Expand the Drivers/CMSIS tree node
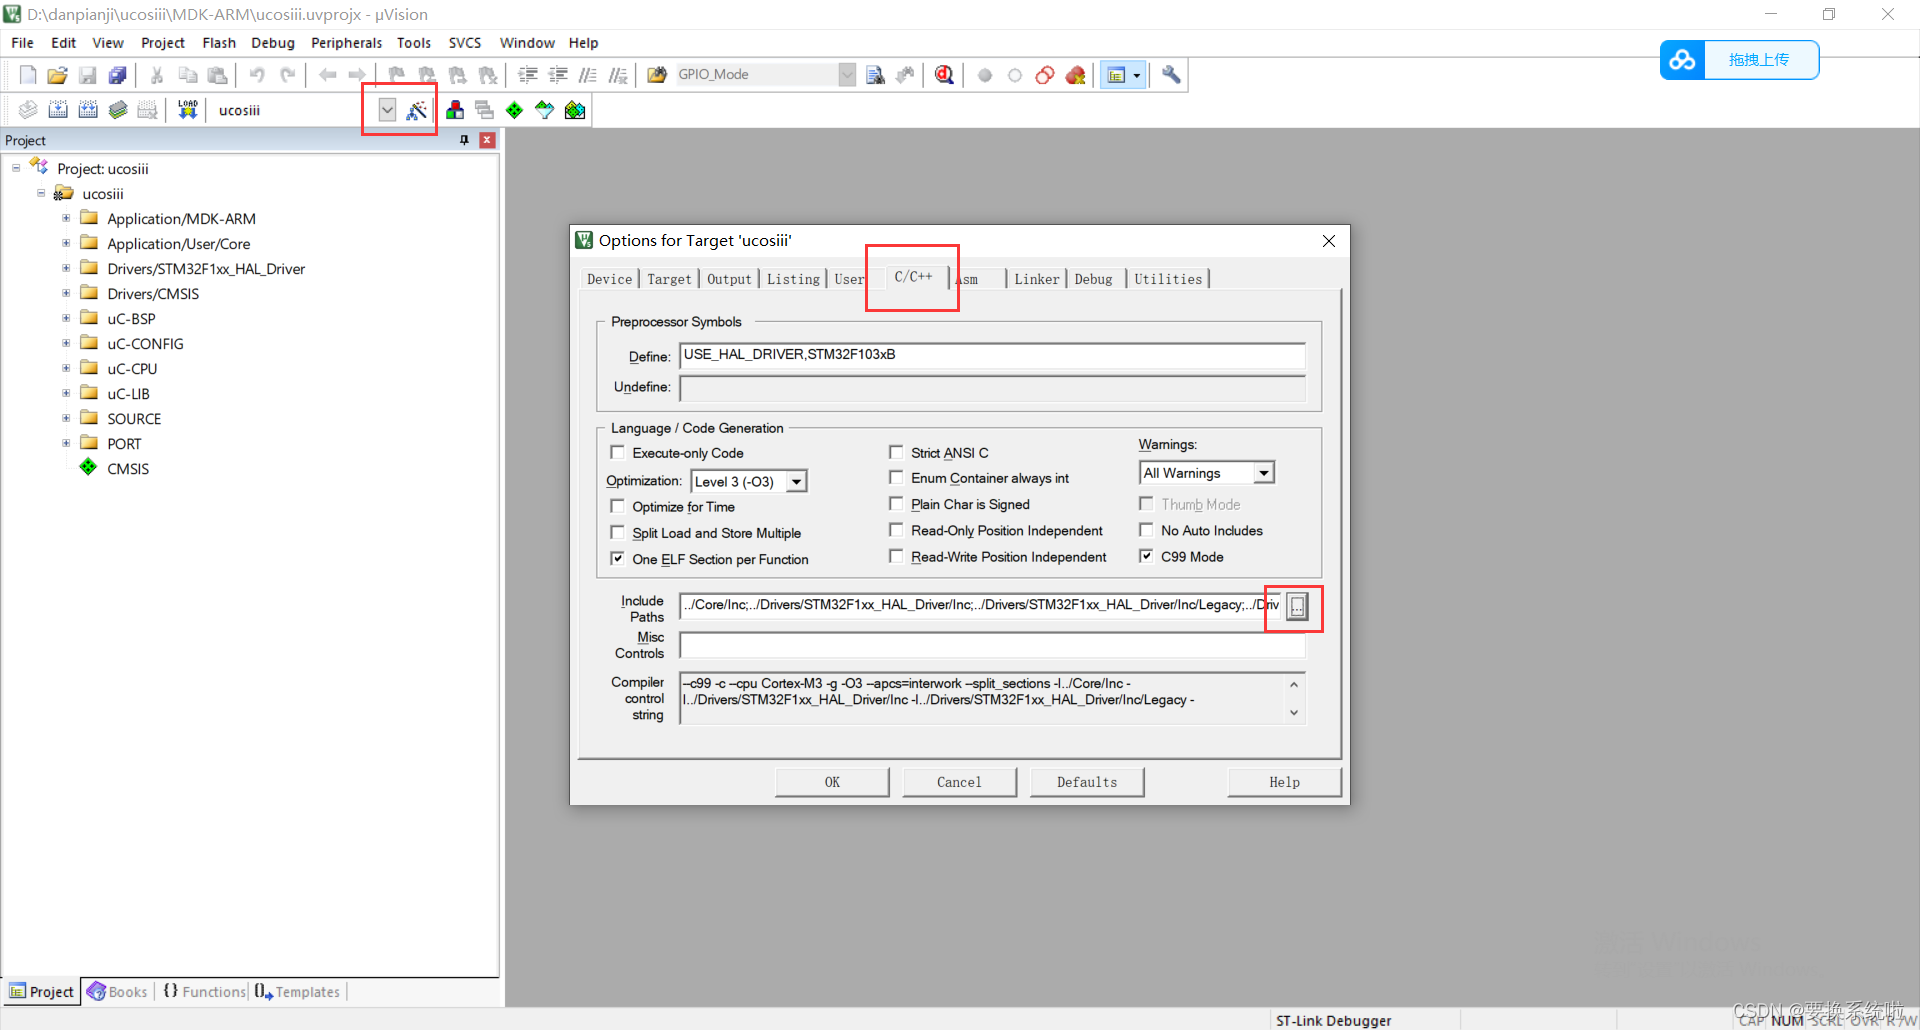The image size is (1920, 1030). tap(66, 293)
